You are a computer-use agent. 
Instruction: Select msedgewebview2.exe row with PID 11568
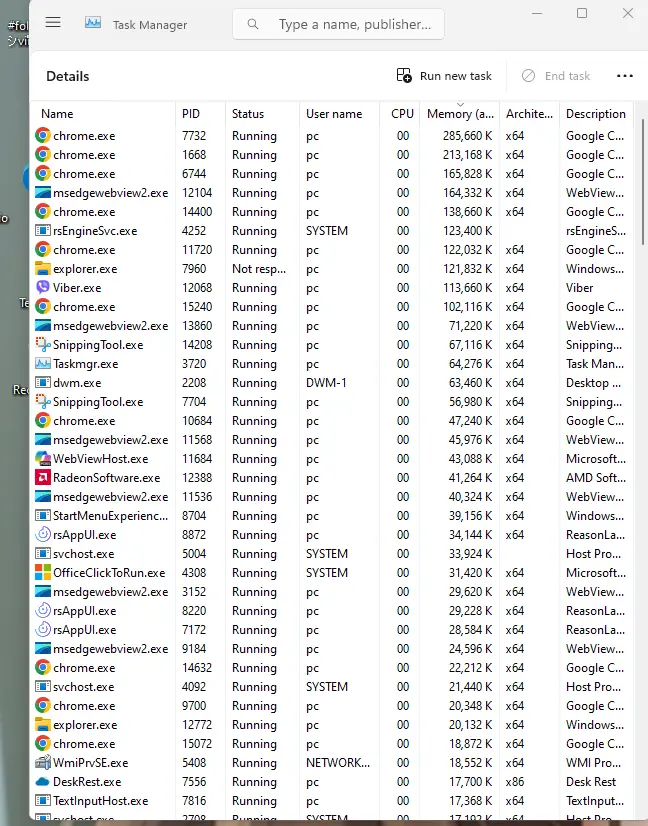(332, 440)
